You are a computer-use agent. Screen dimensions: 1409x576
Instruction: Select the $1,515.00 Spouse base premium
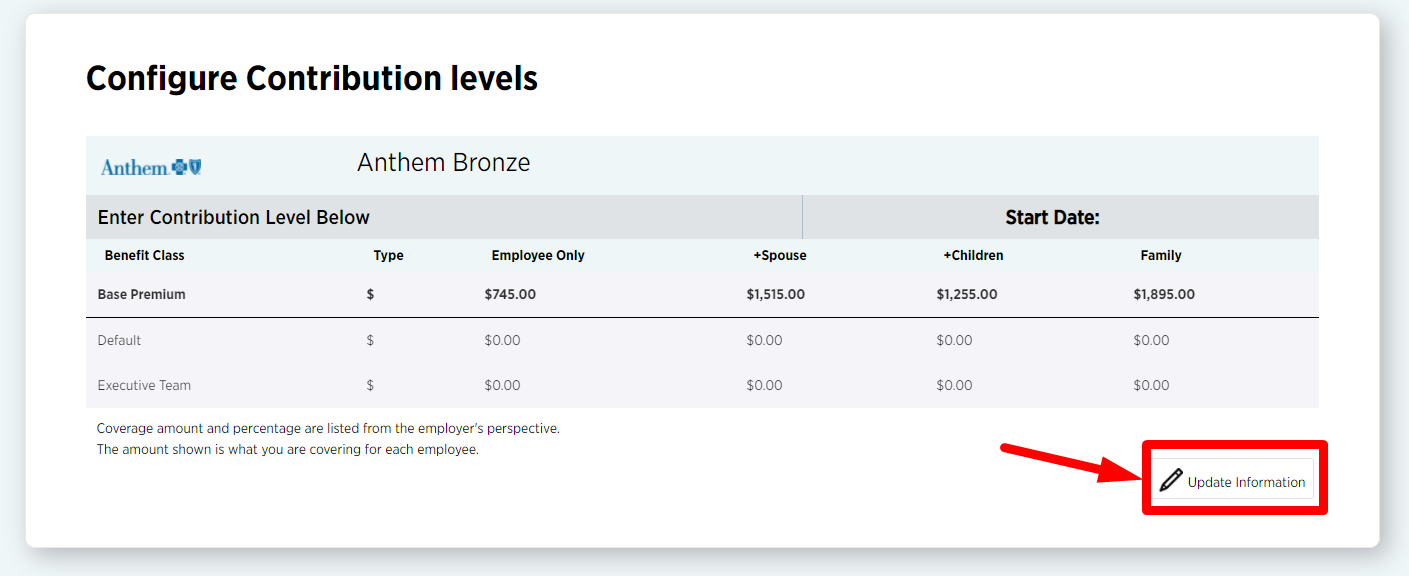(x=775, y=294)
